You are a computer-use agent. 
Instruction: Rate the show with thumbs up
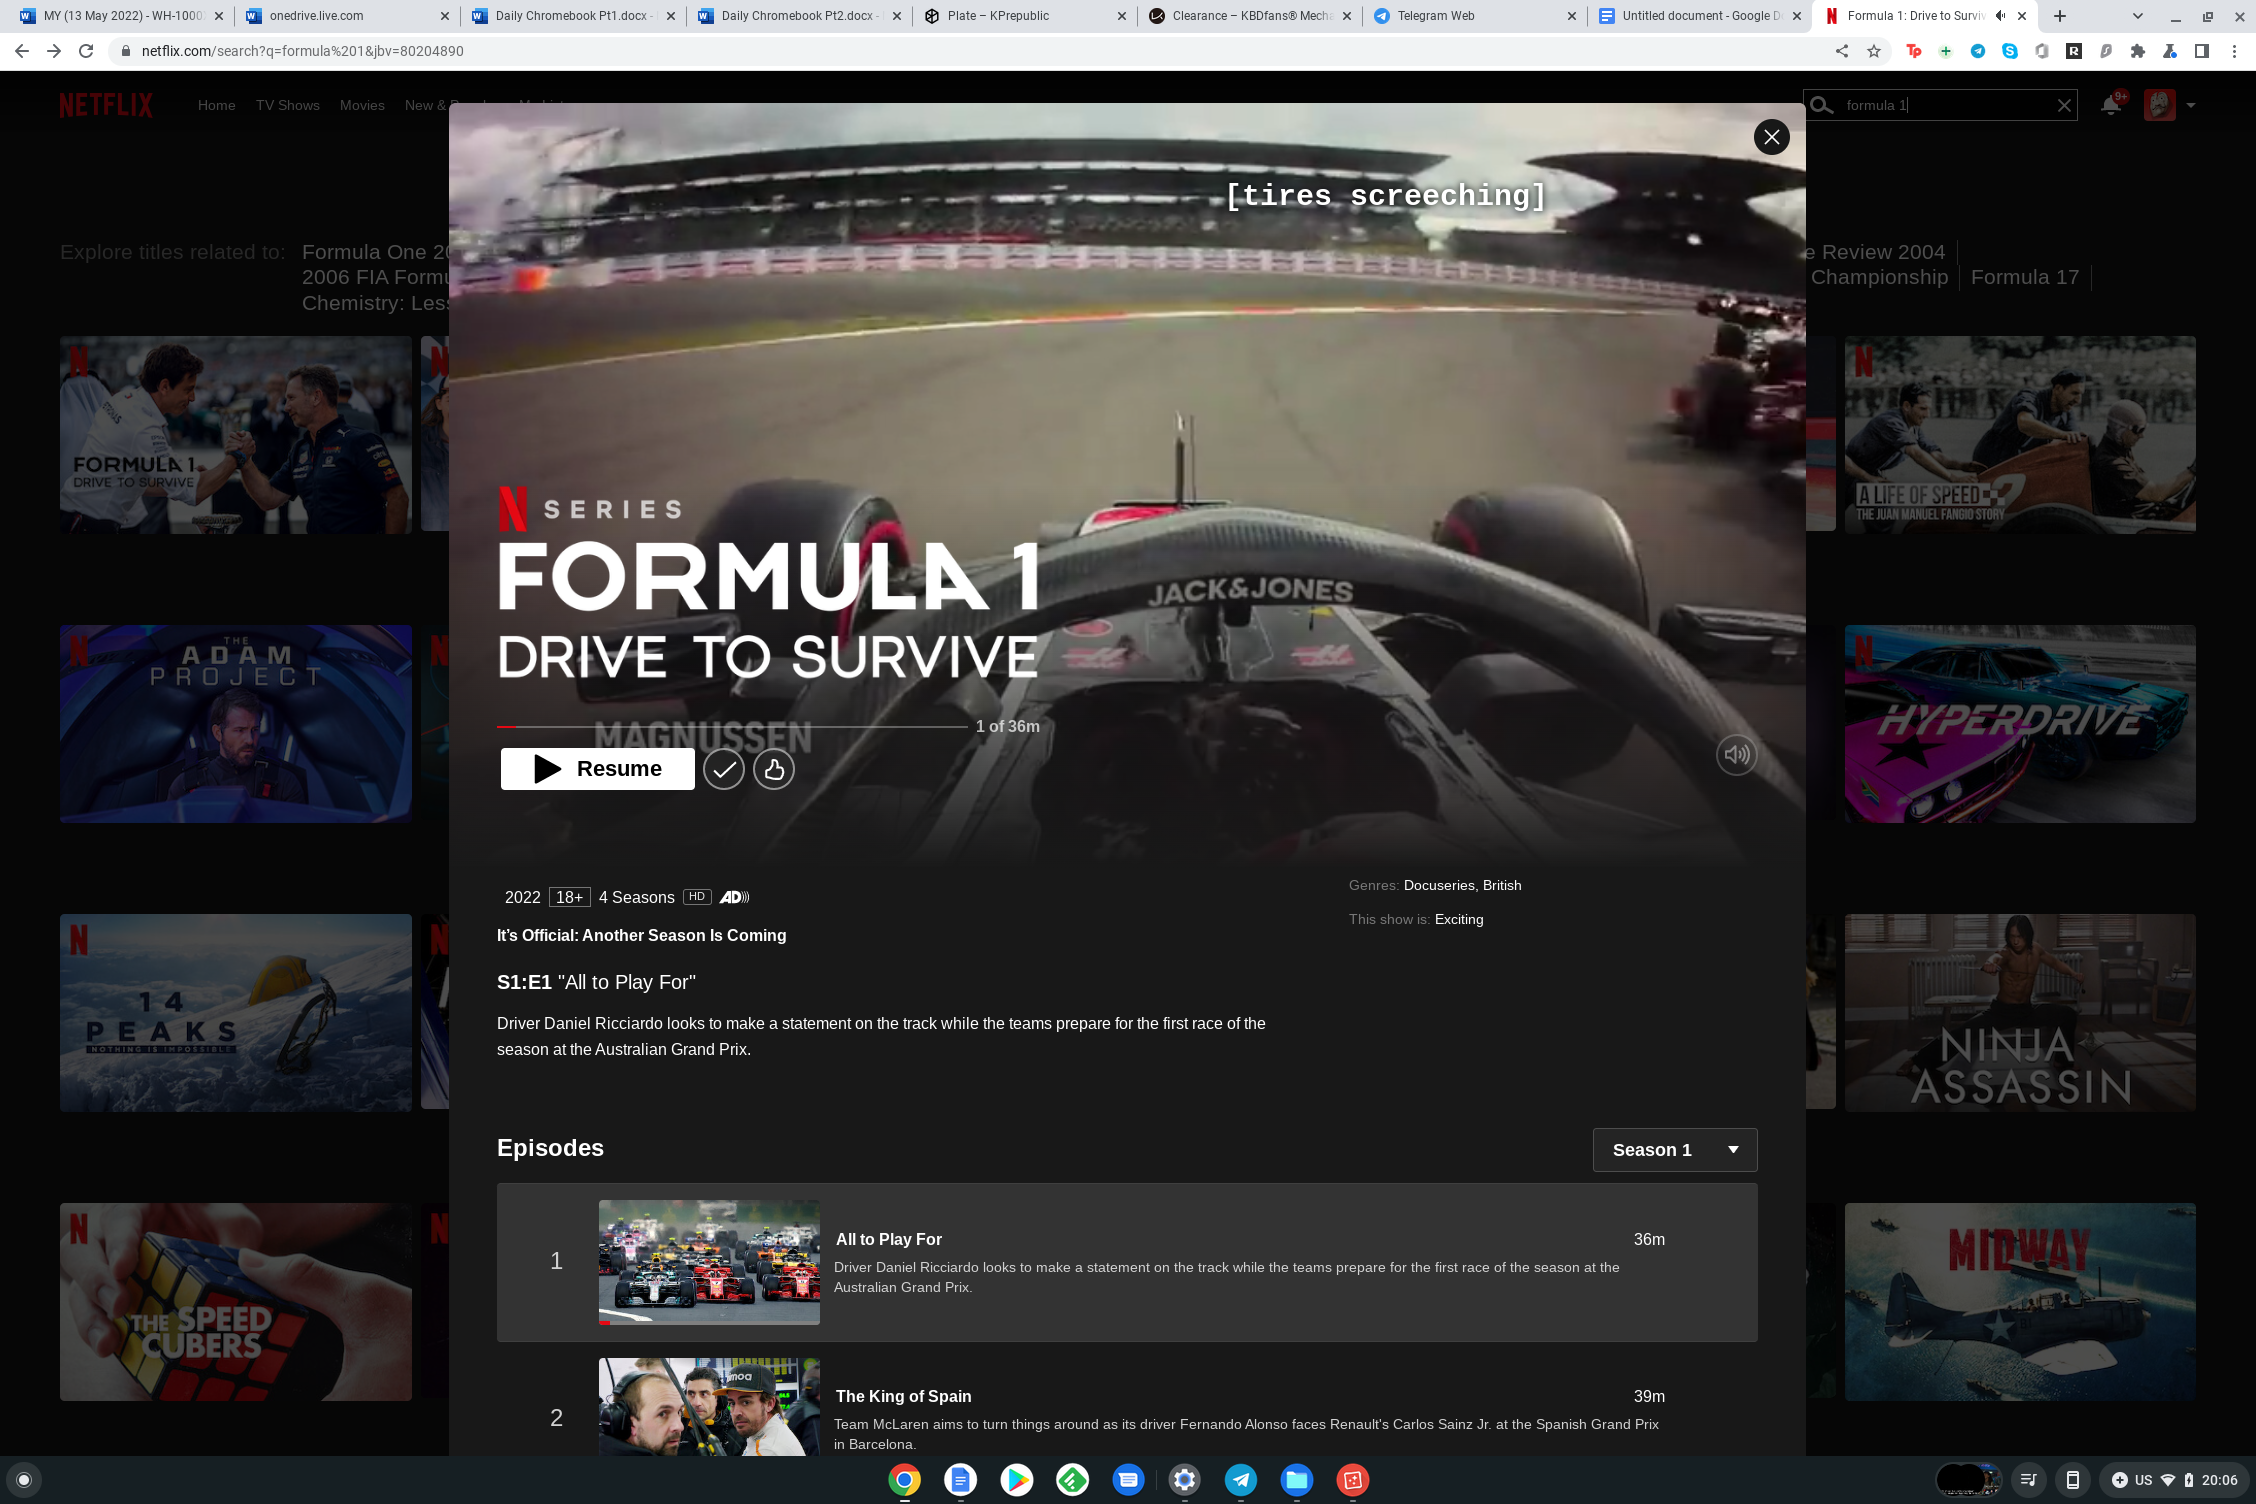click(773, 769)
